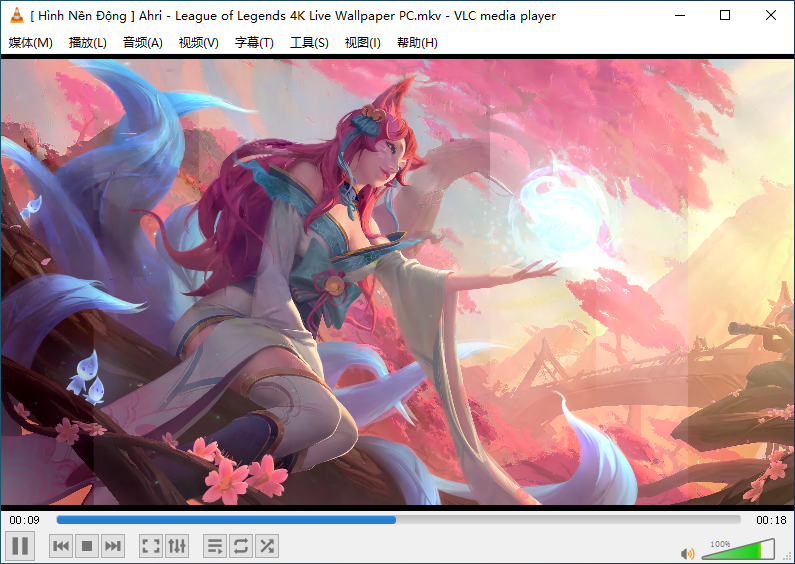Pause the video playback
Image resolution: width=795 pixels, height=564 pixels.
[20, 546]
